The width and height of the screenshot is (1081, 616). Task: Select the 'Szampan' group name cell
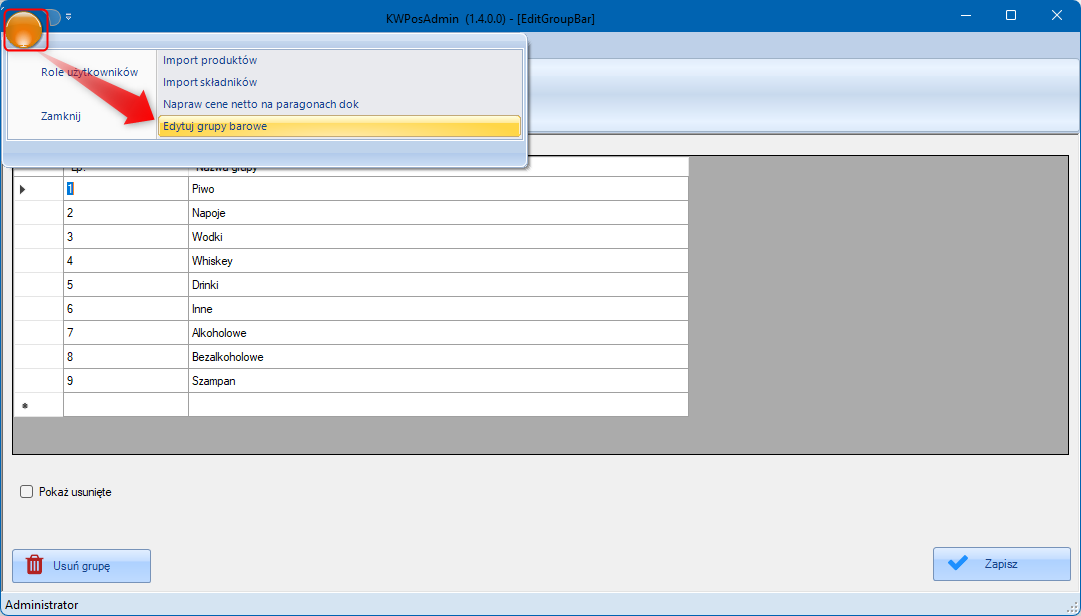tap(437, 381)
